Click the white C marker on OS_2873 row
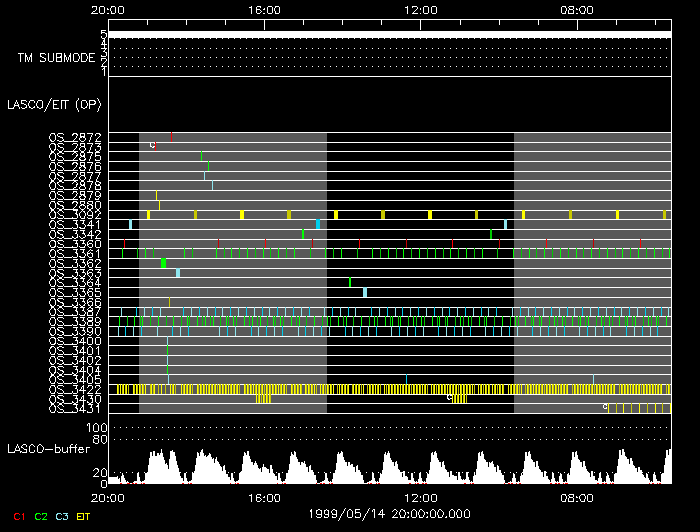The height and width of the screenshot is (532, 700). point(152,145)
